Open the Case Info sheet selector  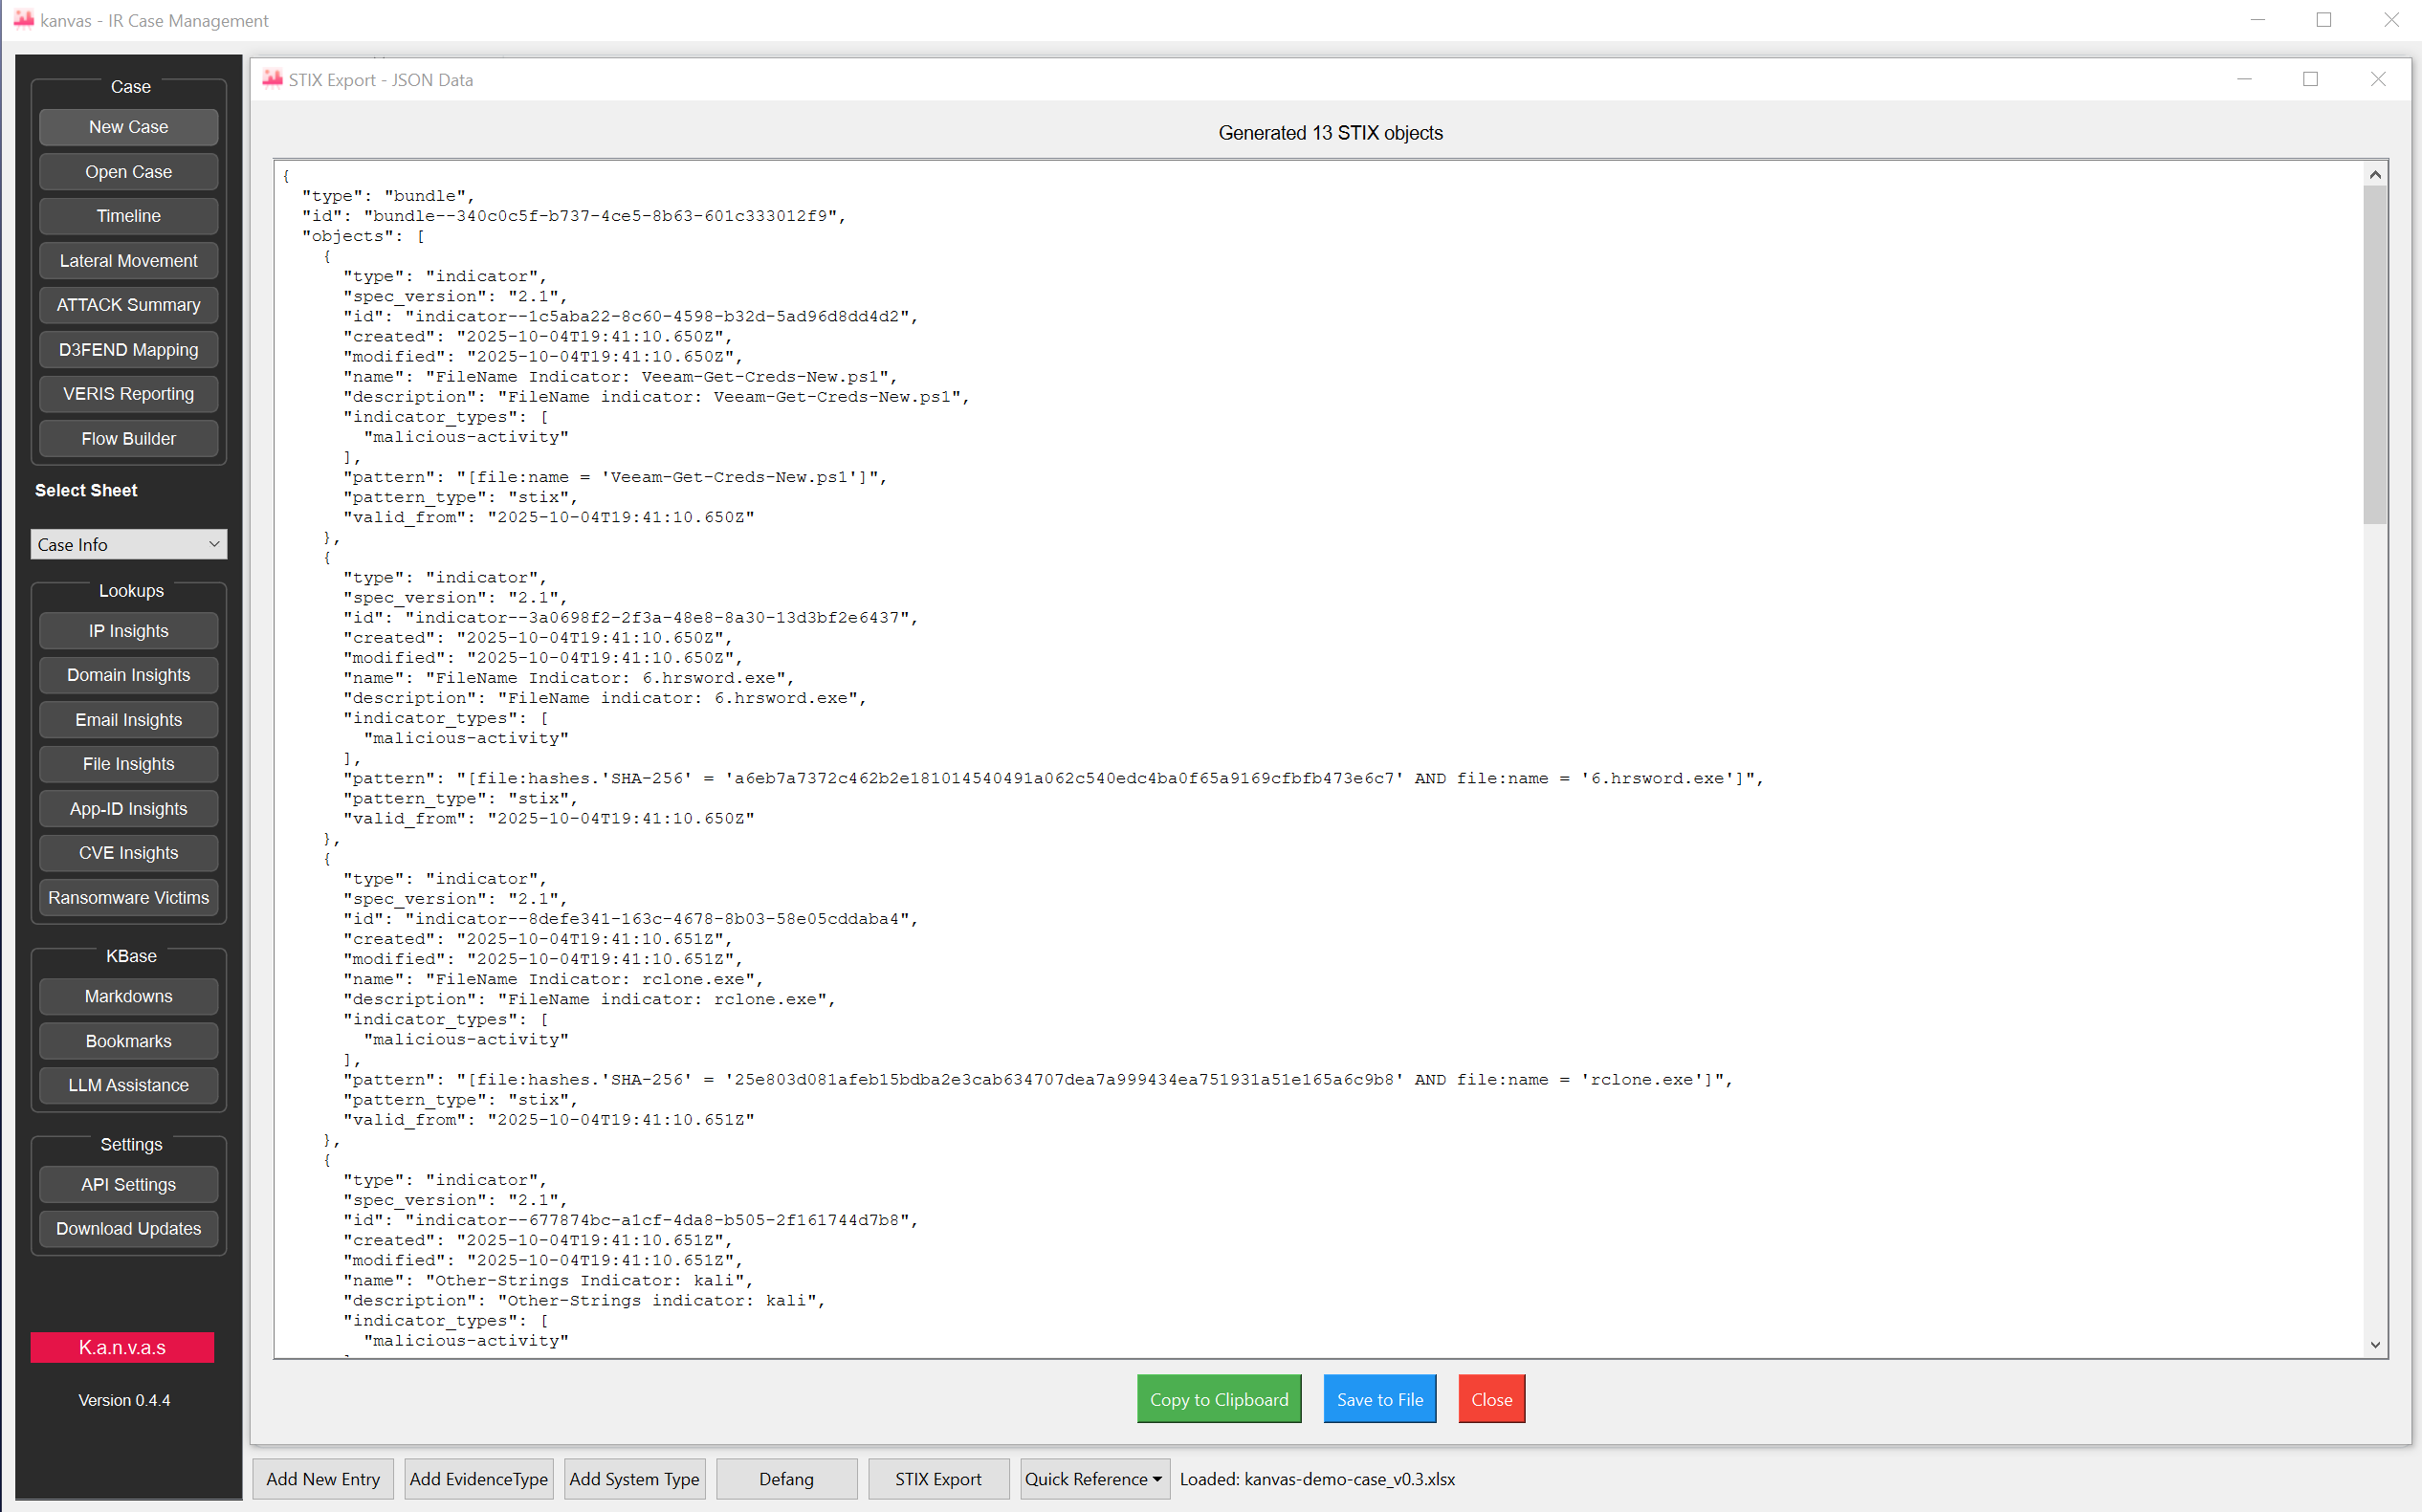(128, 544)
